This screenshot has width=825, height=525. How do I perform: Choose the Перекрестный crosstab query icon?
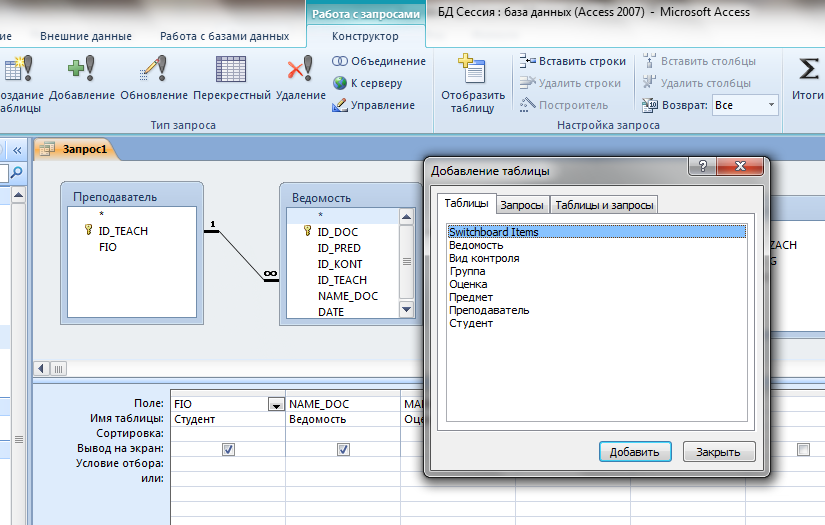point(232,70)
